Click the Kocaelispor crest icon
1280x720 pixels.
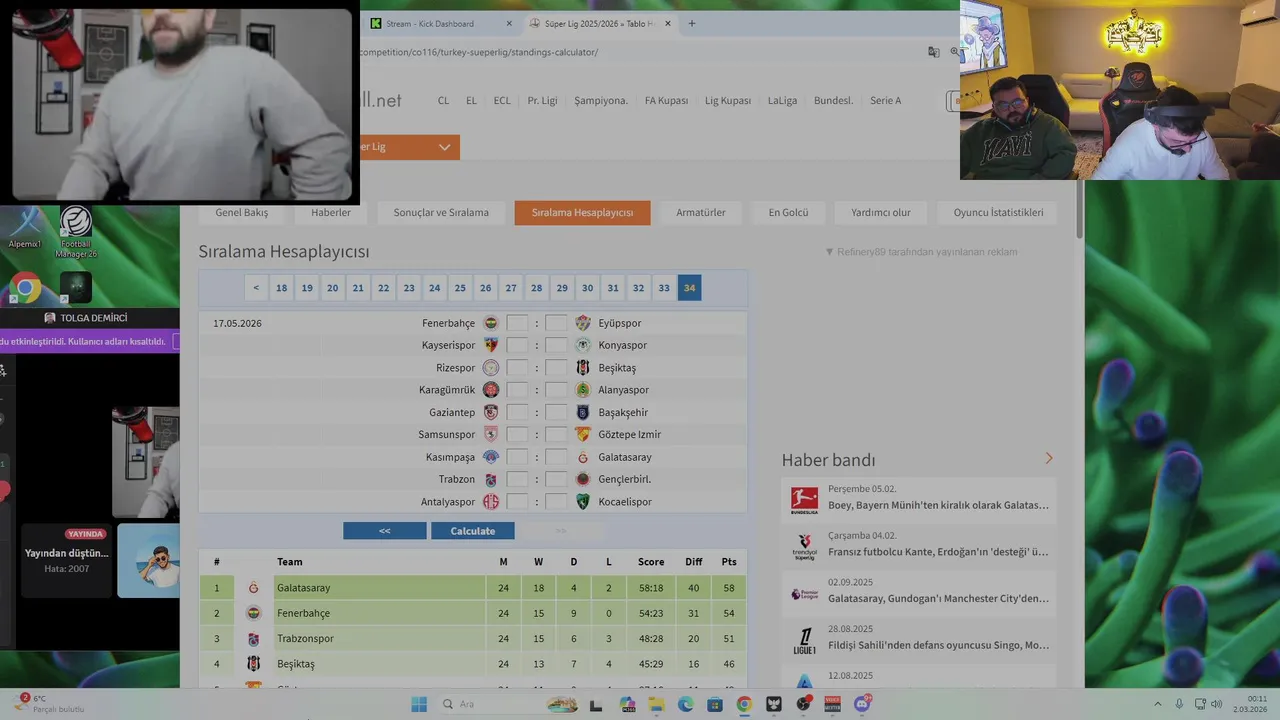click(583, 501)
